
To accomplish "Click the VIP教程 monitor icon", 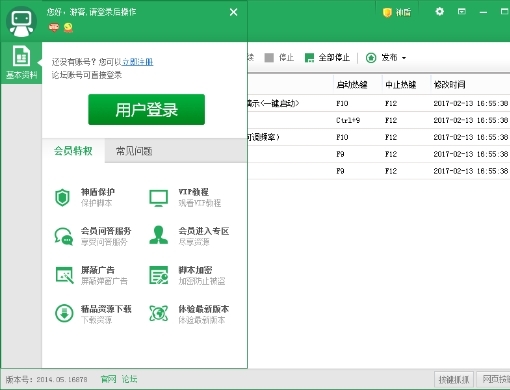I will 158,198.
